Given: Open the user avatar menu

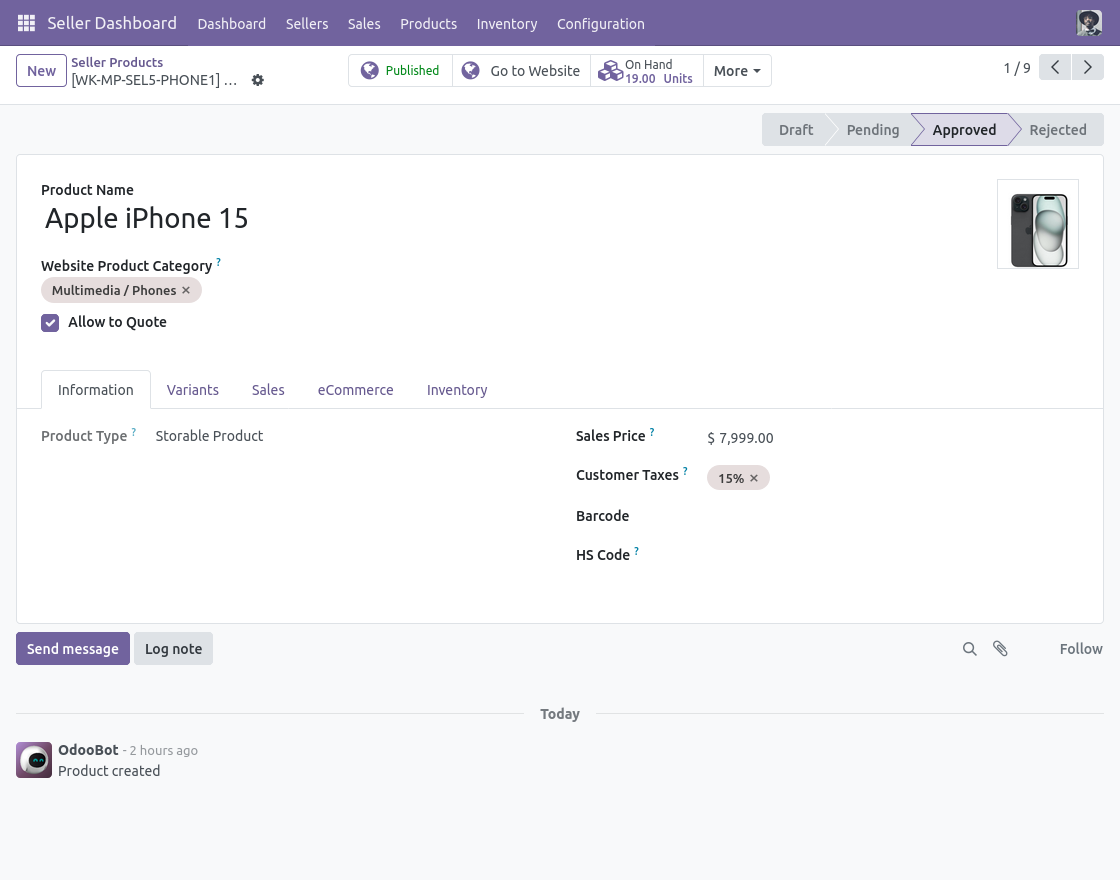Looking at the screenshot, I should coord(1089,23).
